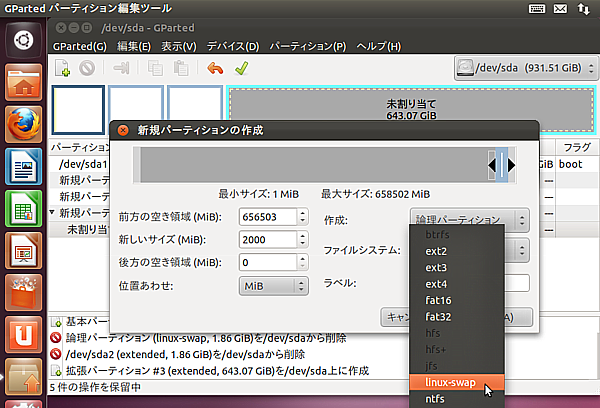Open Ubuntu Software Center launcher icon

click(24, 293)
